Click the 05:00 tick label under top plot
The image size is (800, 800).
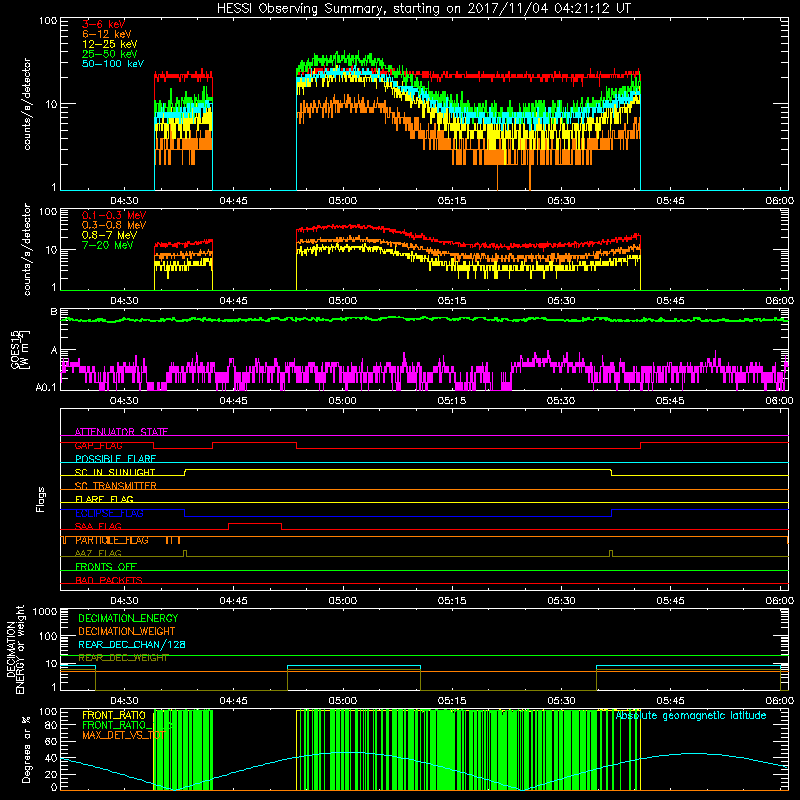coord(342,201)
